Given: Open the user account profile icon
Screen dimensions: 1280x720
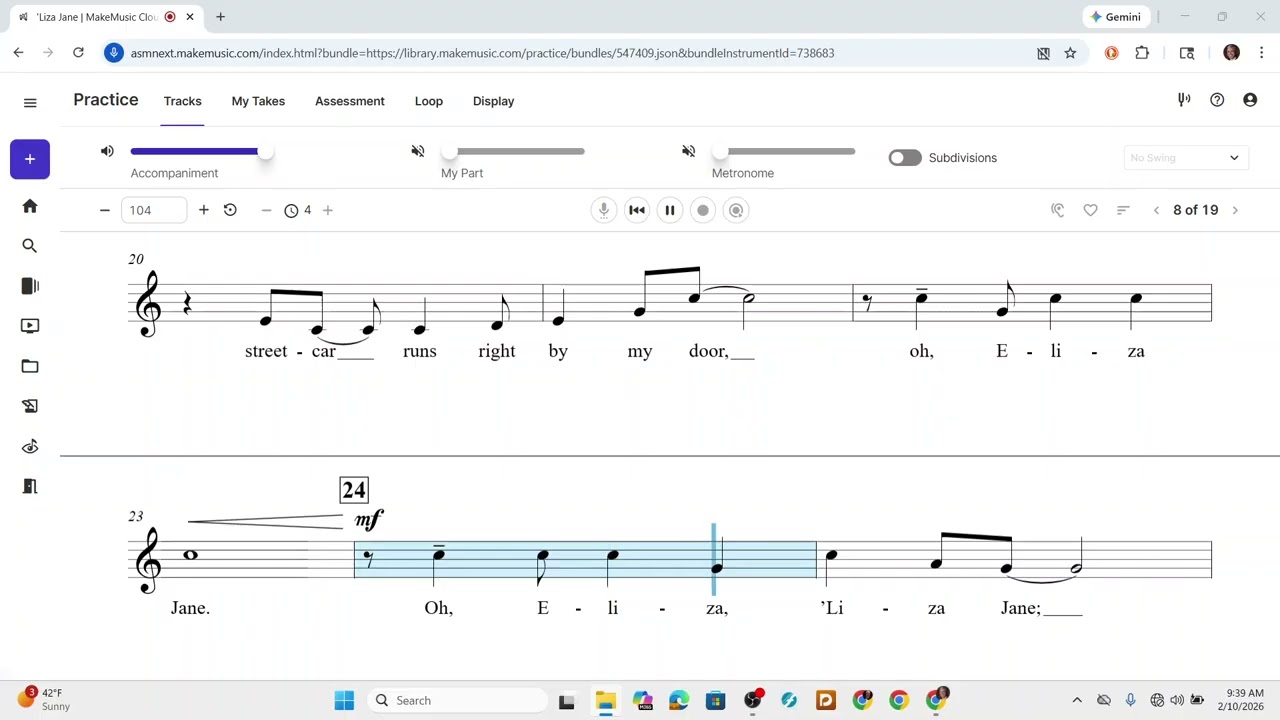Looking at the screenshot, I should click(x=1250, y=100).
